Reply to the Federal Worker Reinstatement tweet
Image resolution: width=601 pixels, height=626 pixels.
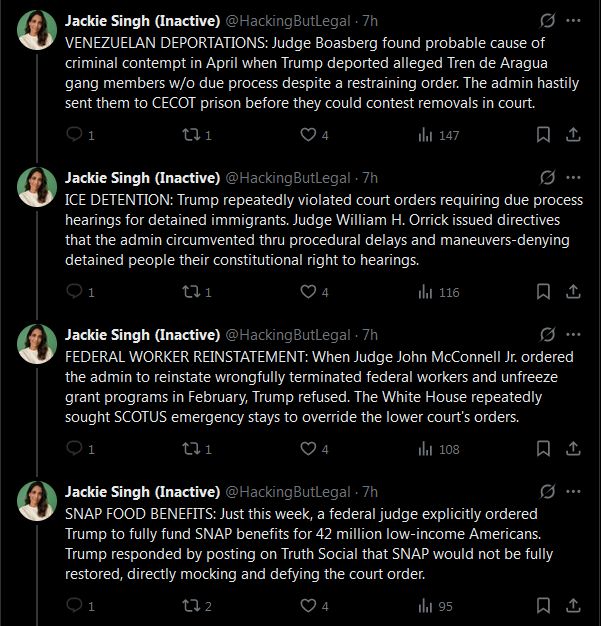[x=76, y=449]
